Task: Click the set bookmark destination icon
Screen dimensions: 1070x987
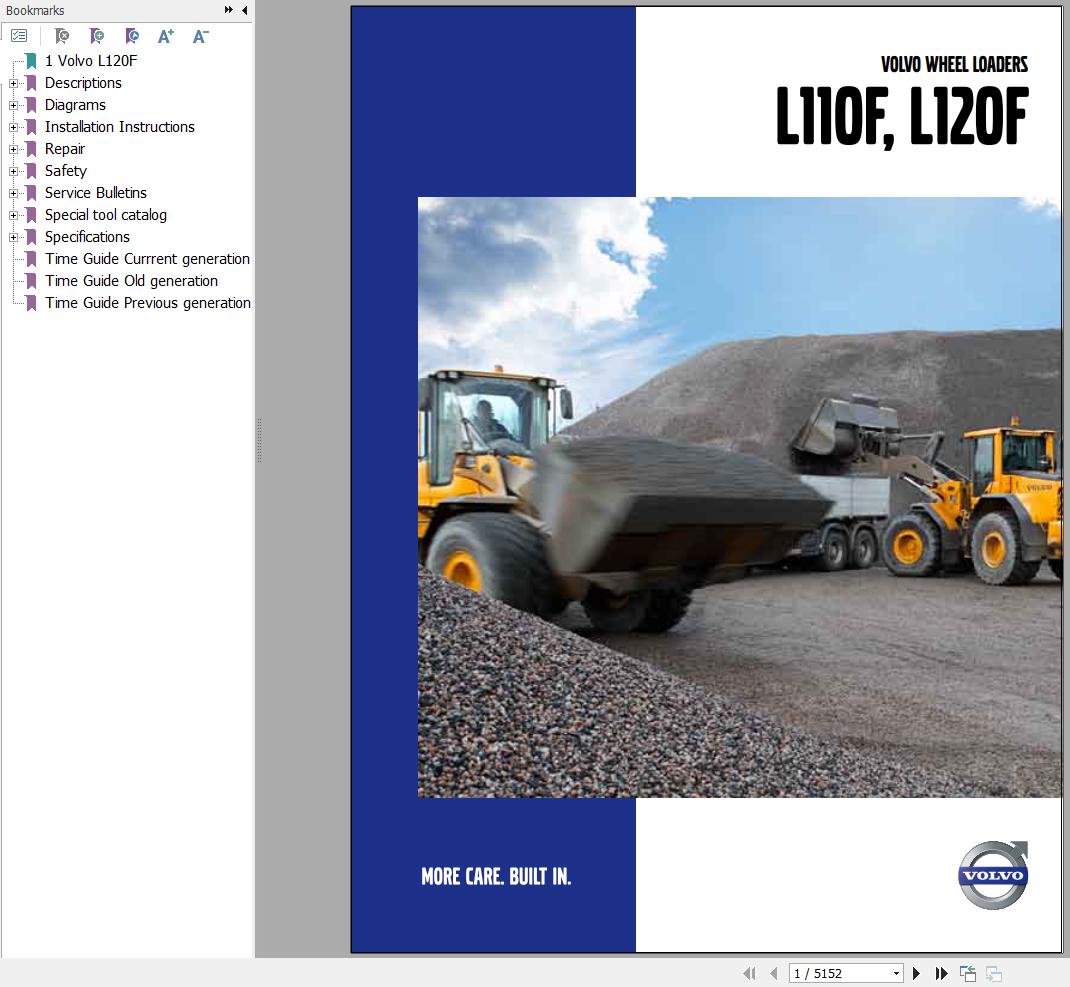Action: click(x=132, y=35)
